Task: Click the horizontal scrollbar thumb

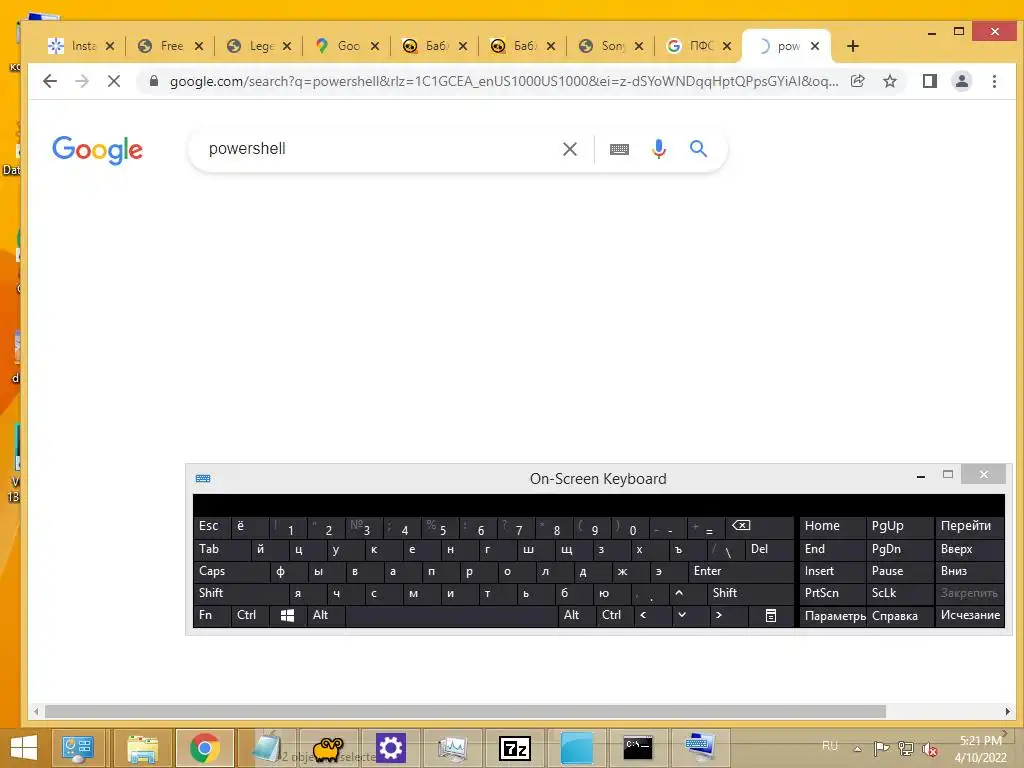Action: 465,711
